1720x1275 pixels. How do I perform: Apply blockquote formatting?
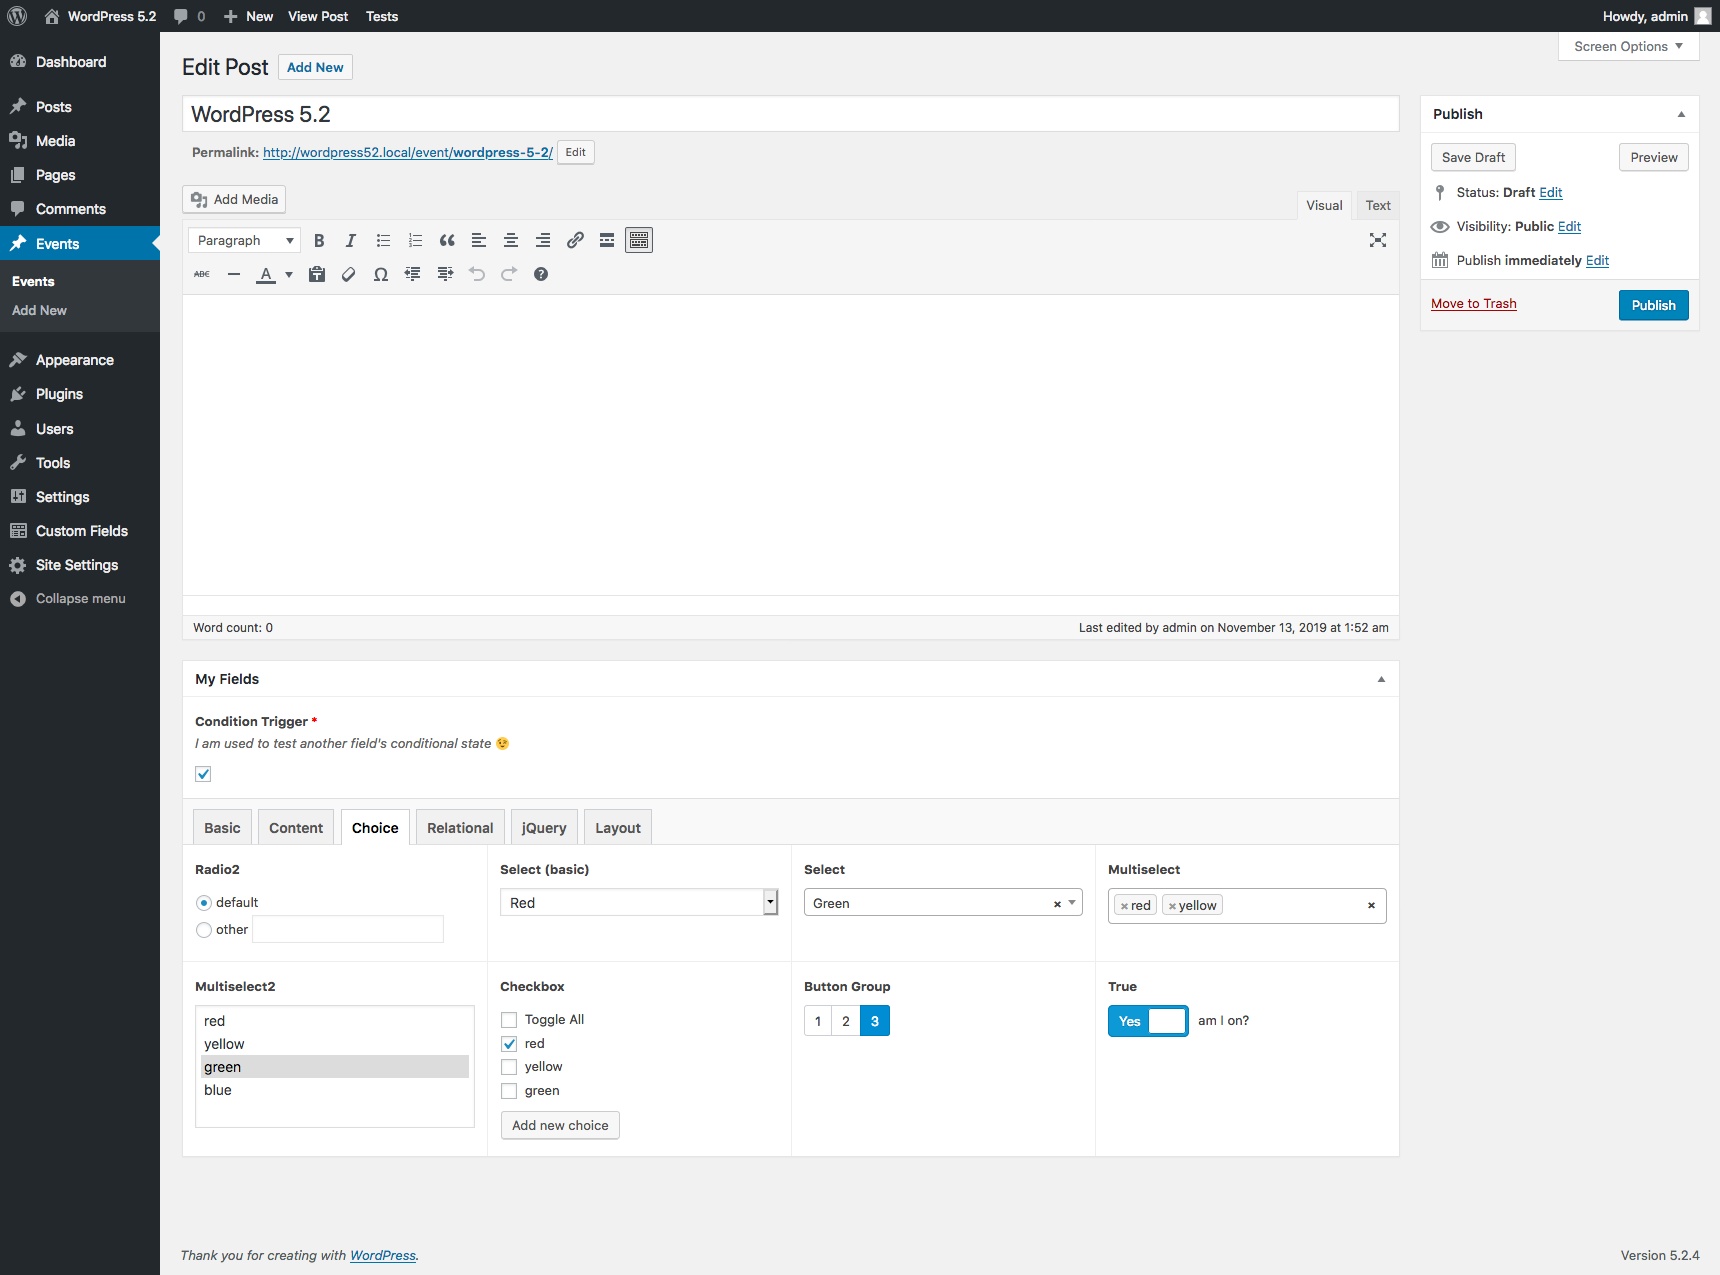(x=447, y=240)
